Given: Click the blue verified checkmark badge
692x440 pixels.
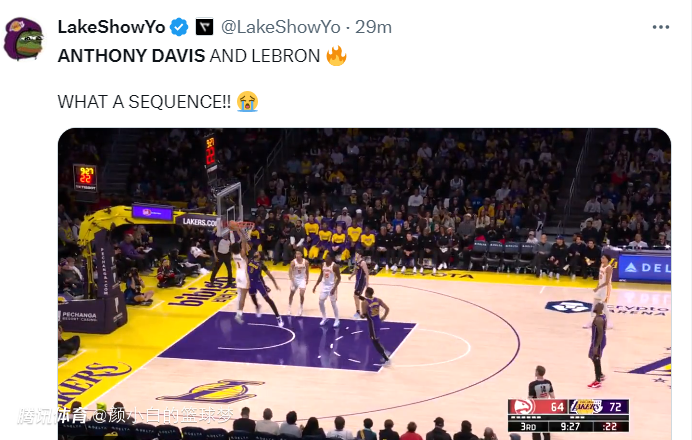Looking at the screenshot, I should click(x=179, y=26).
